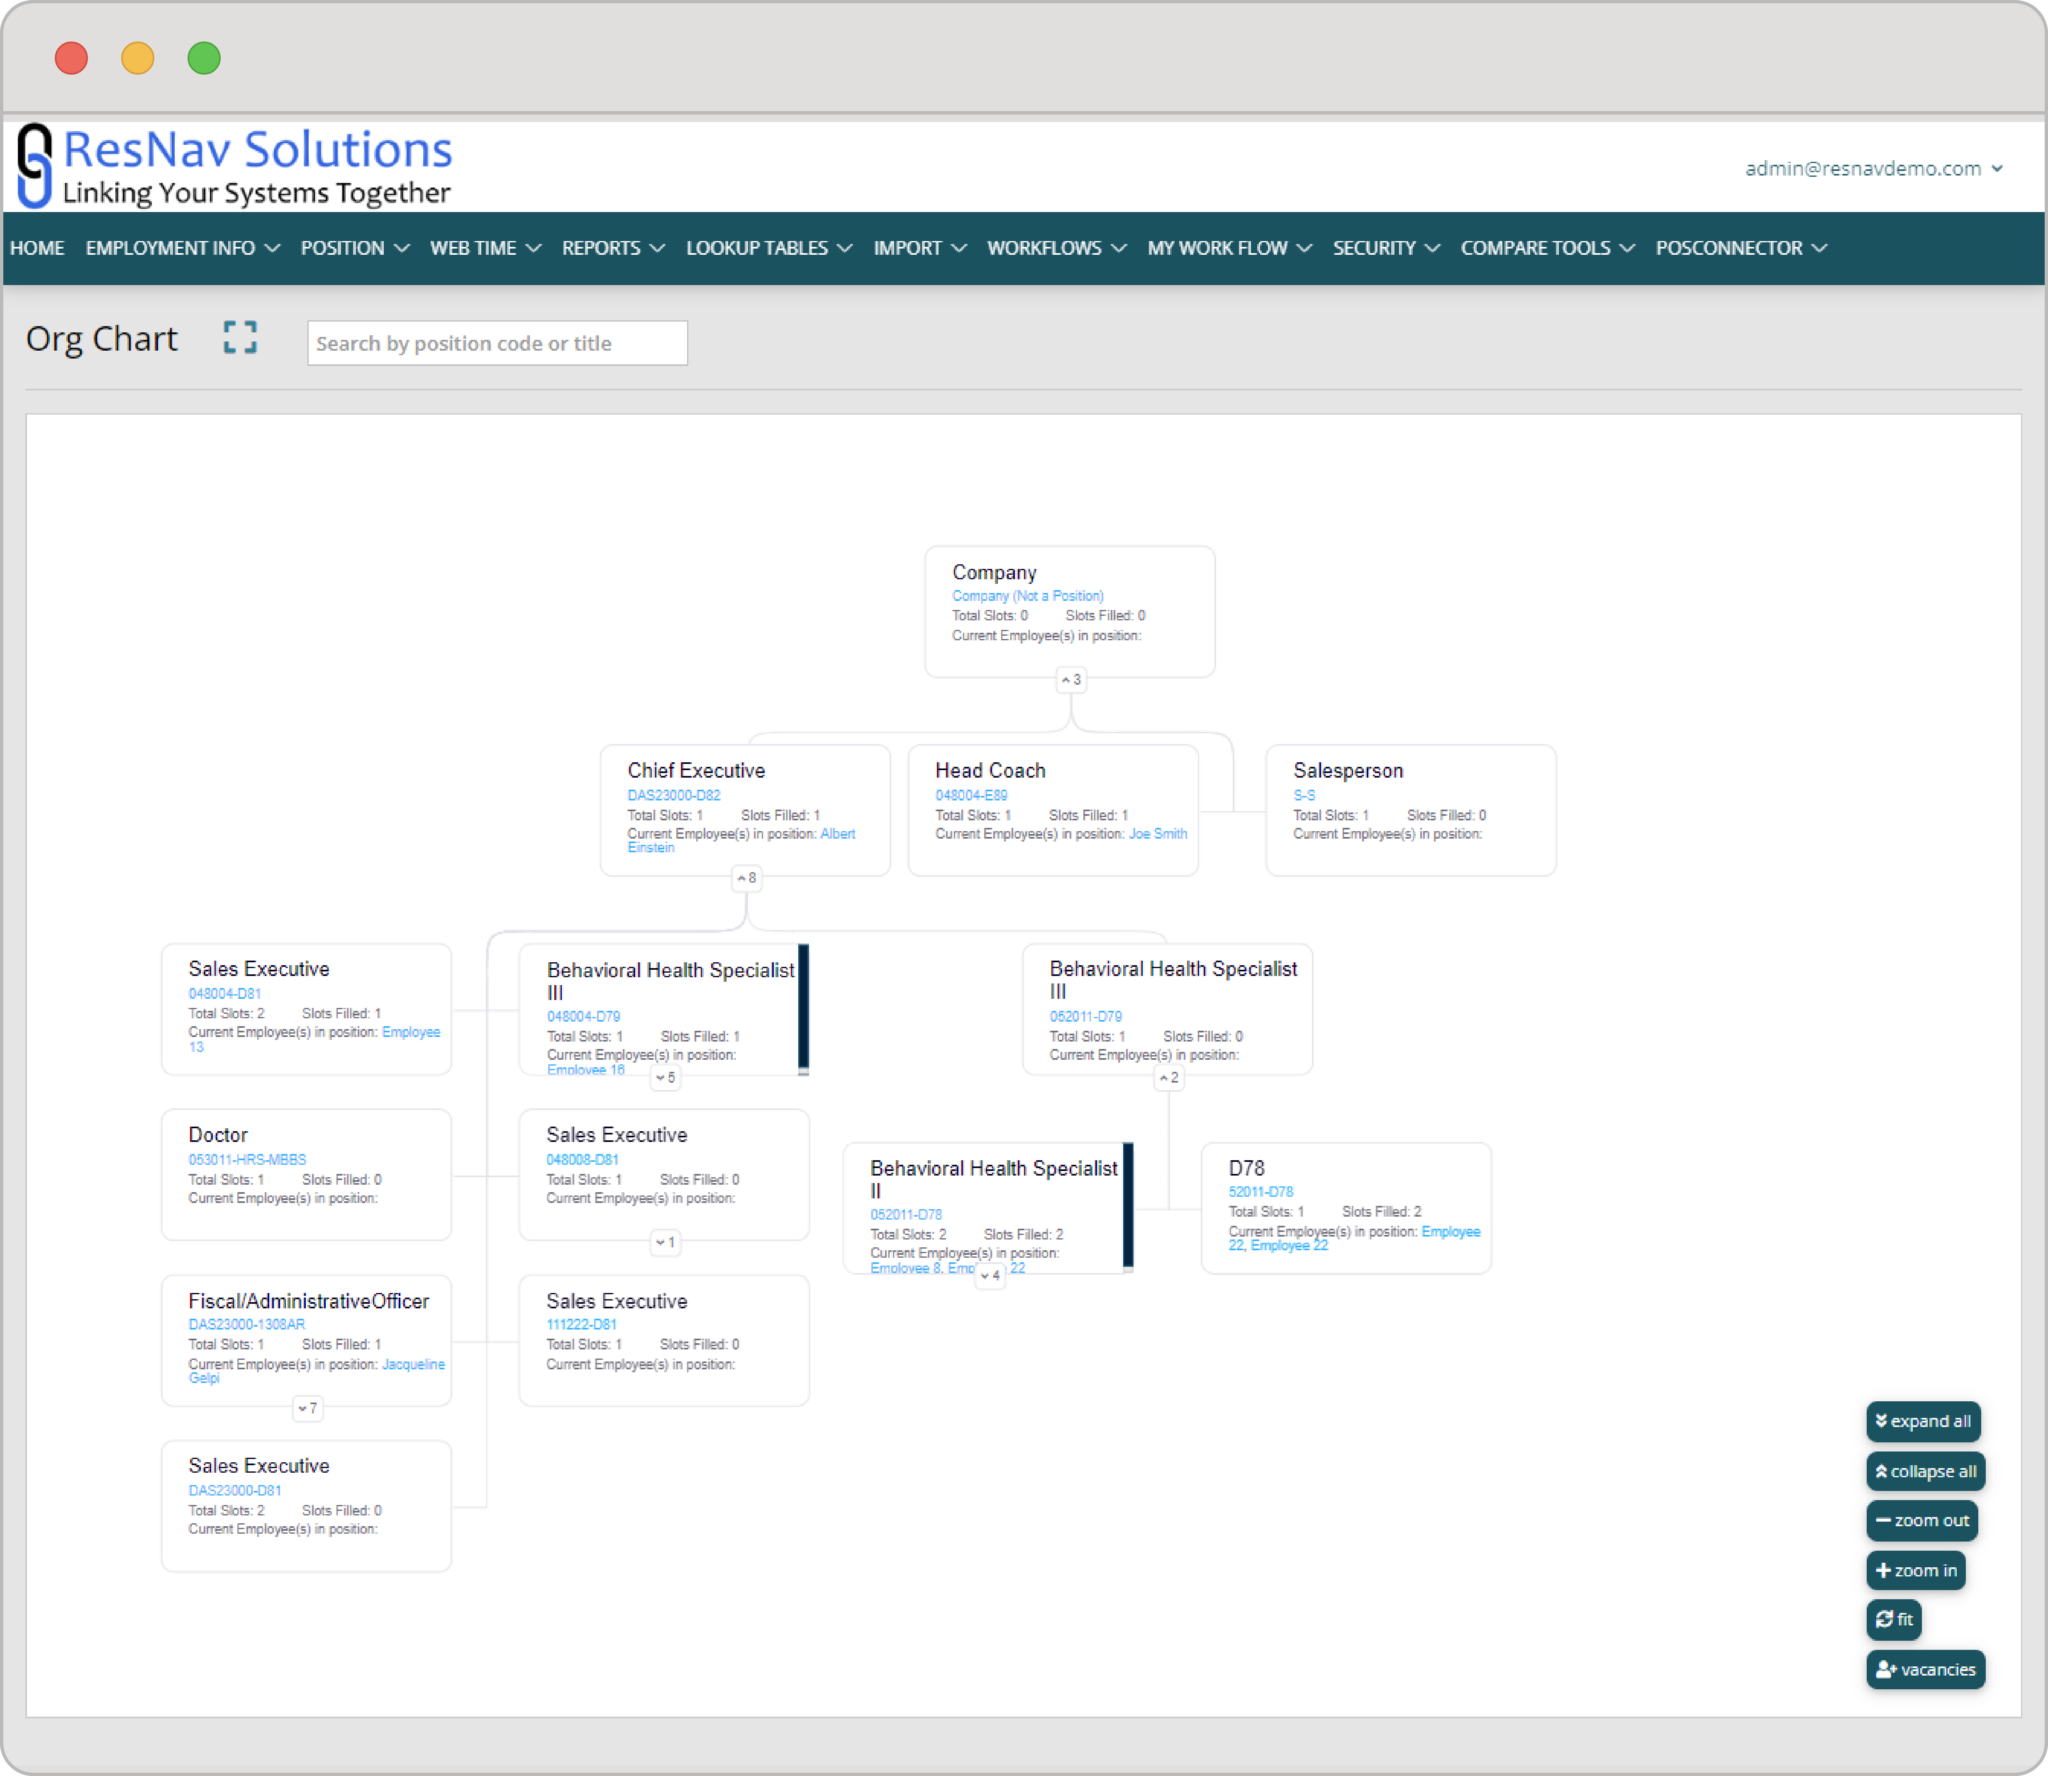The width and height of the screenshot is (2048, 1776).
Task: Click the expand all button
Action: 1922,1421
